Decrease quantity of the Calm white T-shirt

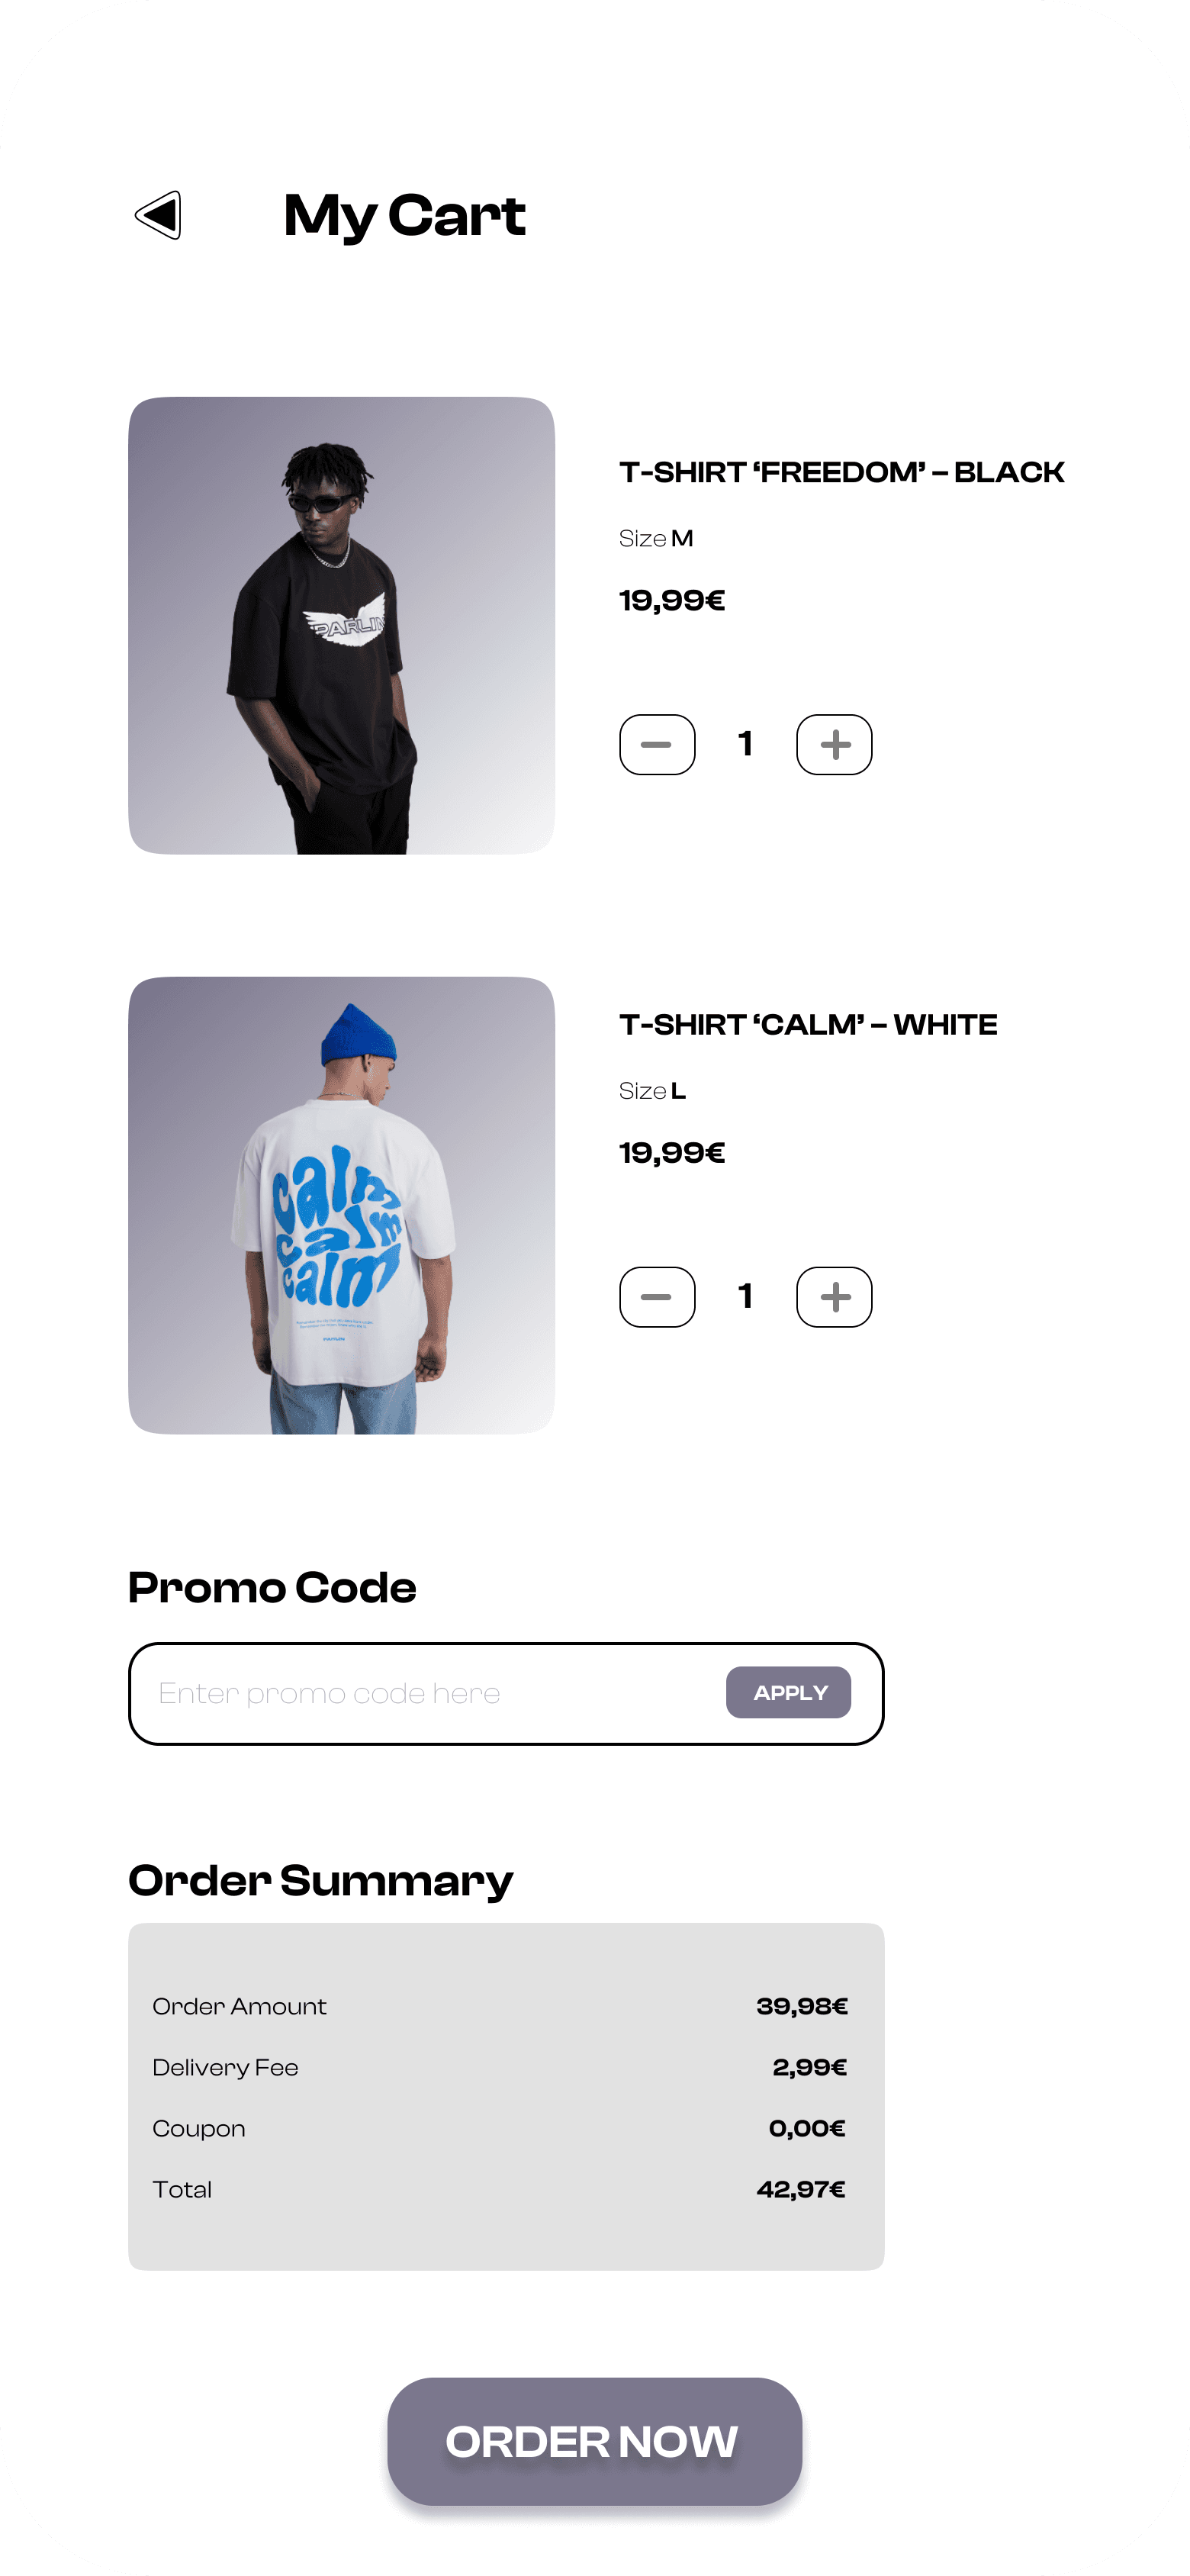coord(657,1297)
